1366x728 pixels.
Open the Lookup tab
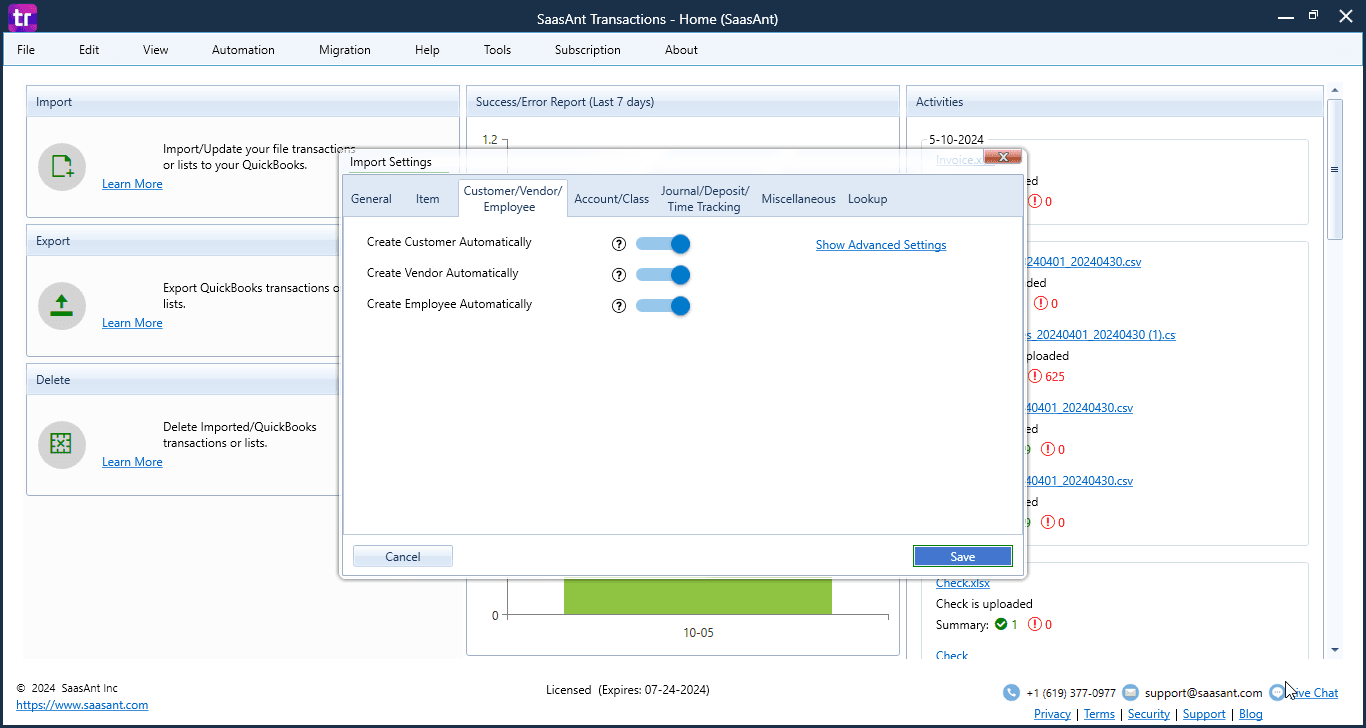[867, 199]
